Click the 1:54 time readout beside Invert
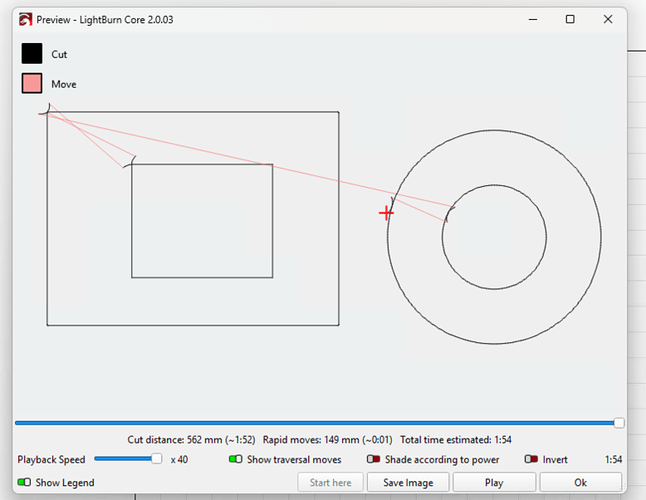The width and height of the screenshot is (646, 500). [613, 459]
